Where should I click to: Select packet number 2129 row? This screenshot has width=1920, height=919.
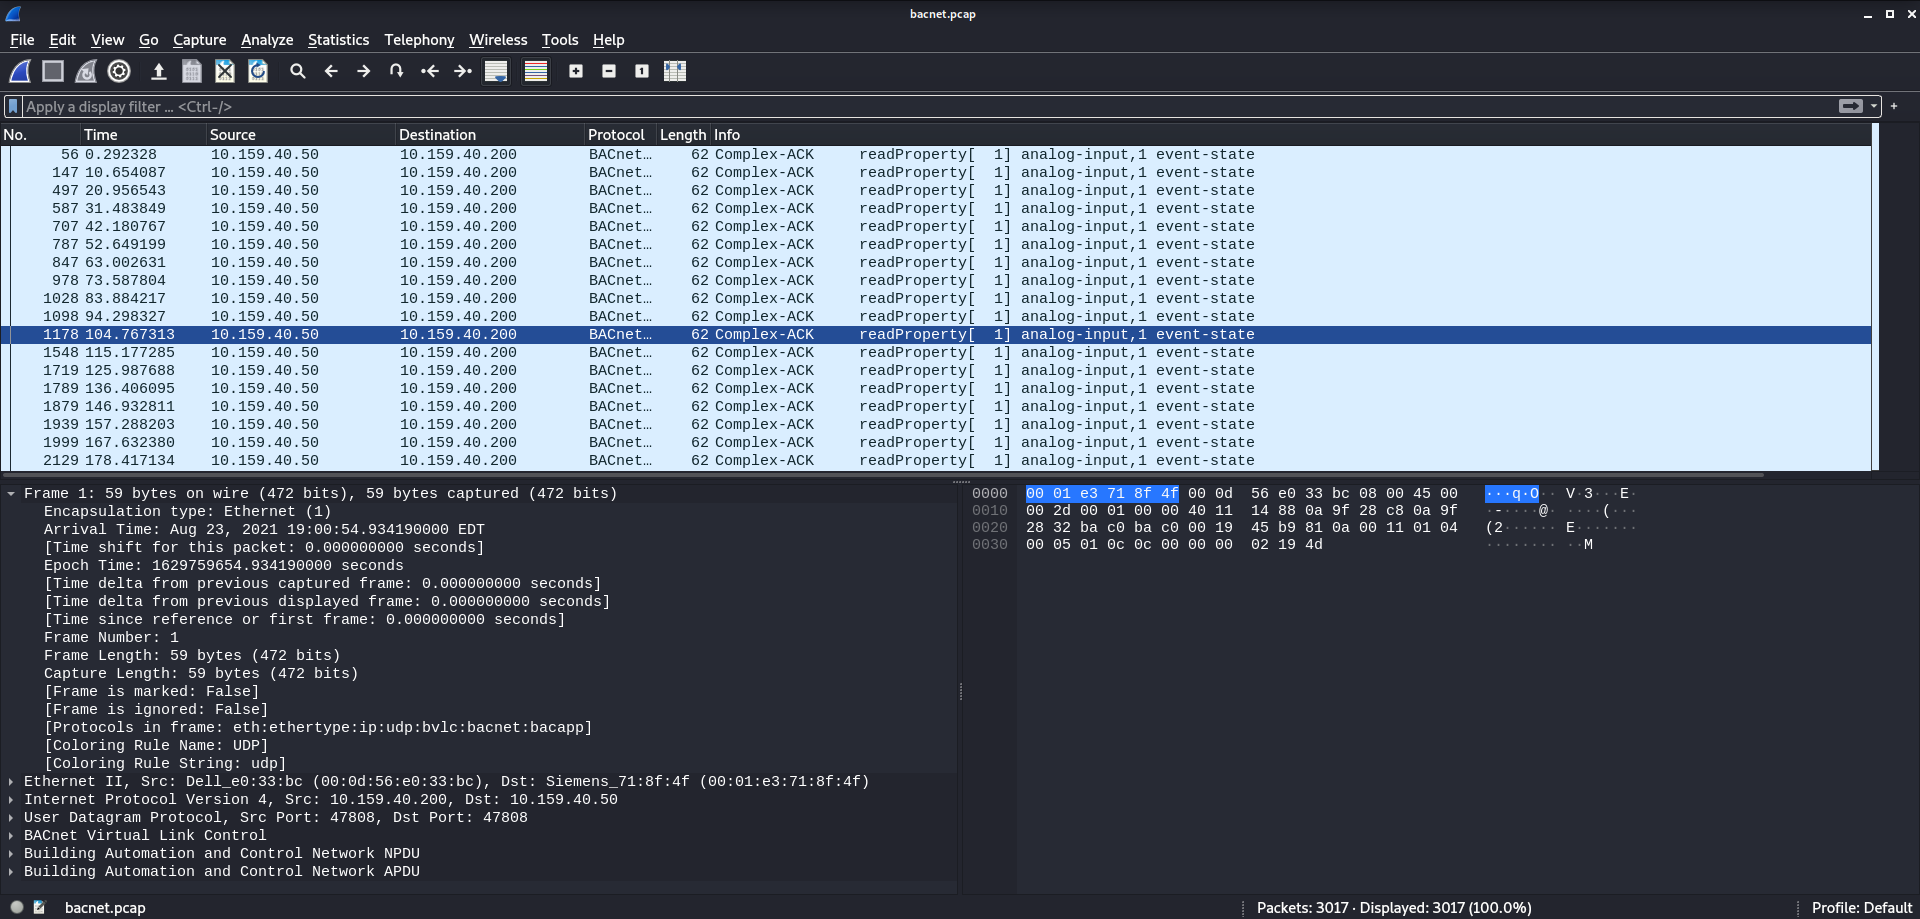tap(936, 460)
